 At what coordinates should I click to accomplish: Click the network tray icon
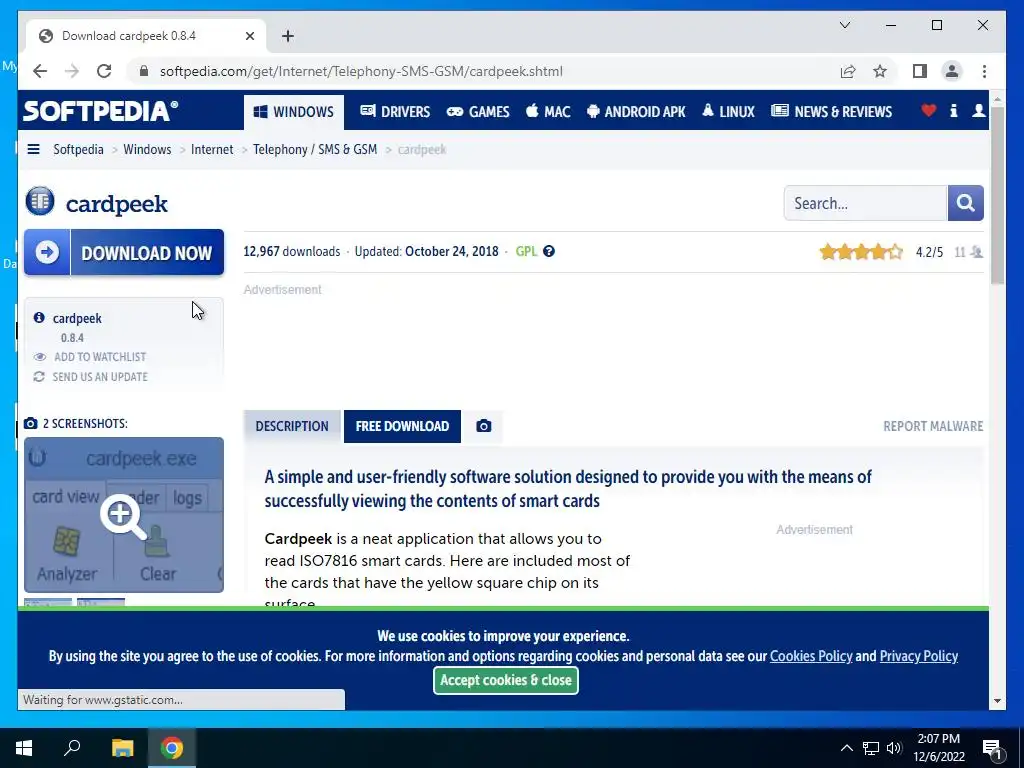click(x=871, y=748)
